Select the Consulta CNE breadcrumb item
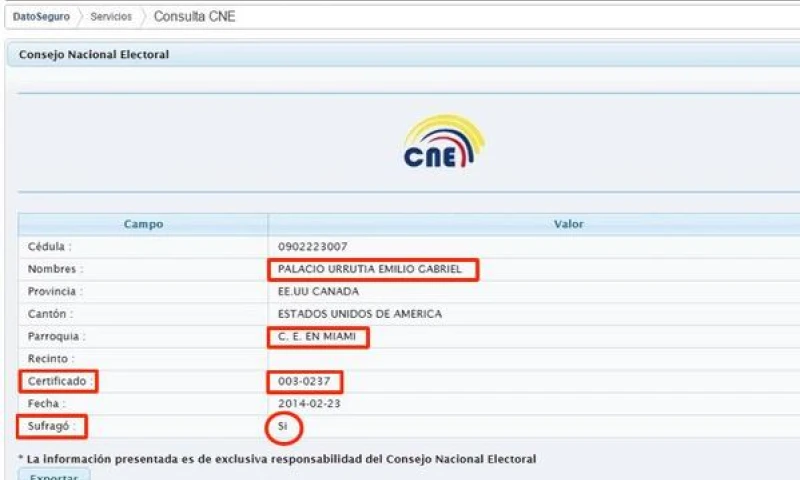 [194, 17]
